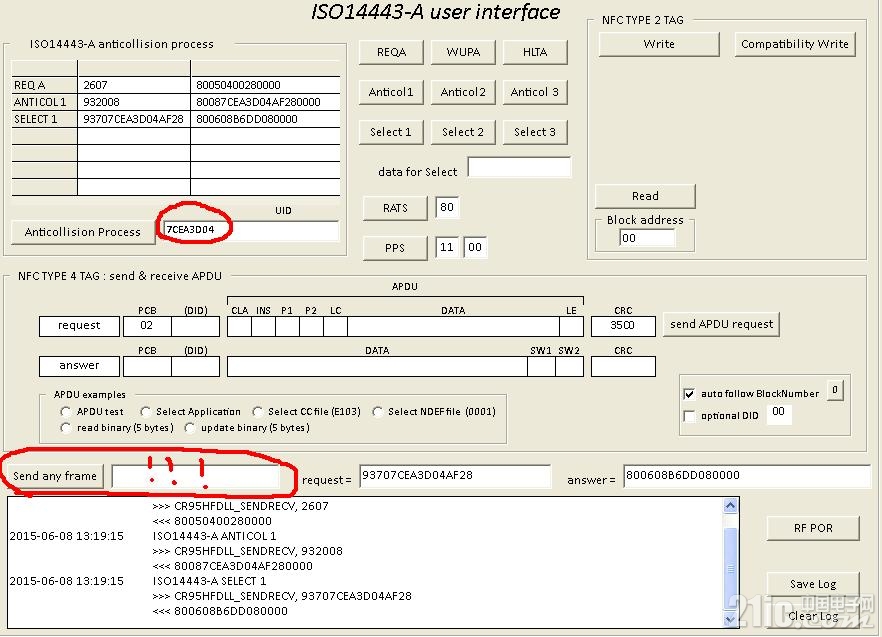Focus the Send any frame input field
The image size is (882, 637).
[x=196, y=477]
